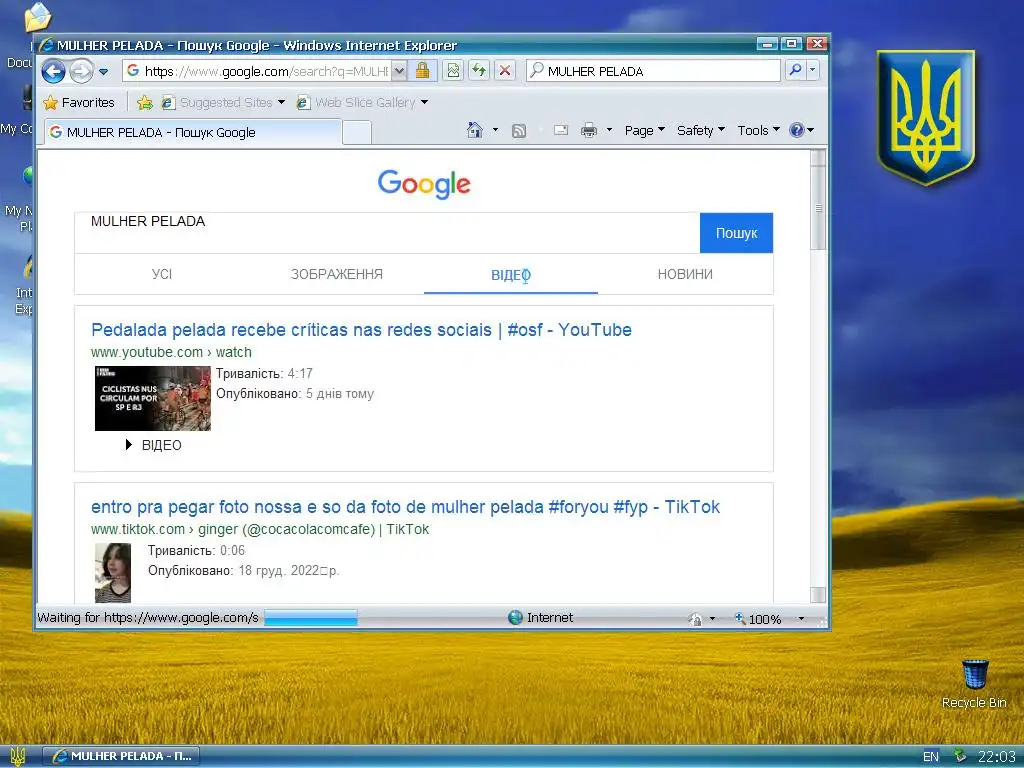1024x768 pixels.
Task: Refresh the page with green arrows icon
Action: pos(479,71)
